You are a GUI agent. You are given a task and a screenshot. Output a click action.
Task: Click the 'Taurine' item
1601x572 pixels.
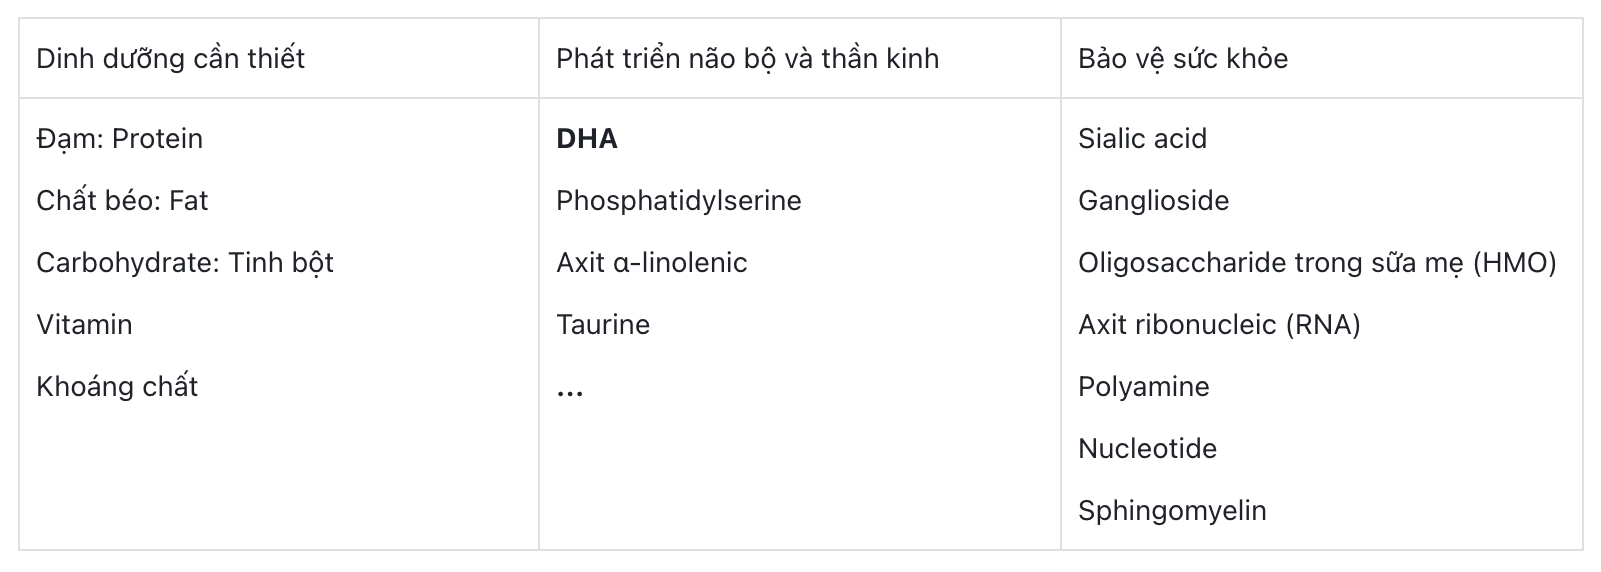[602, 324]
